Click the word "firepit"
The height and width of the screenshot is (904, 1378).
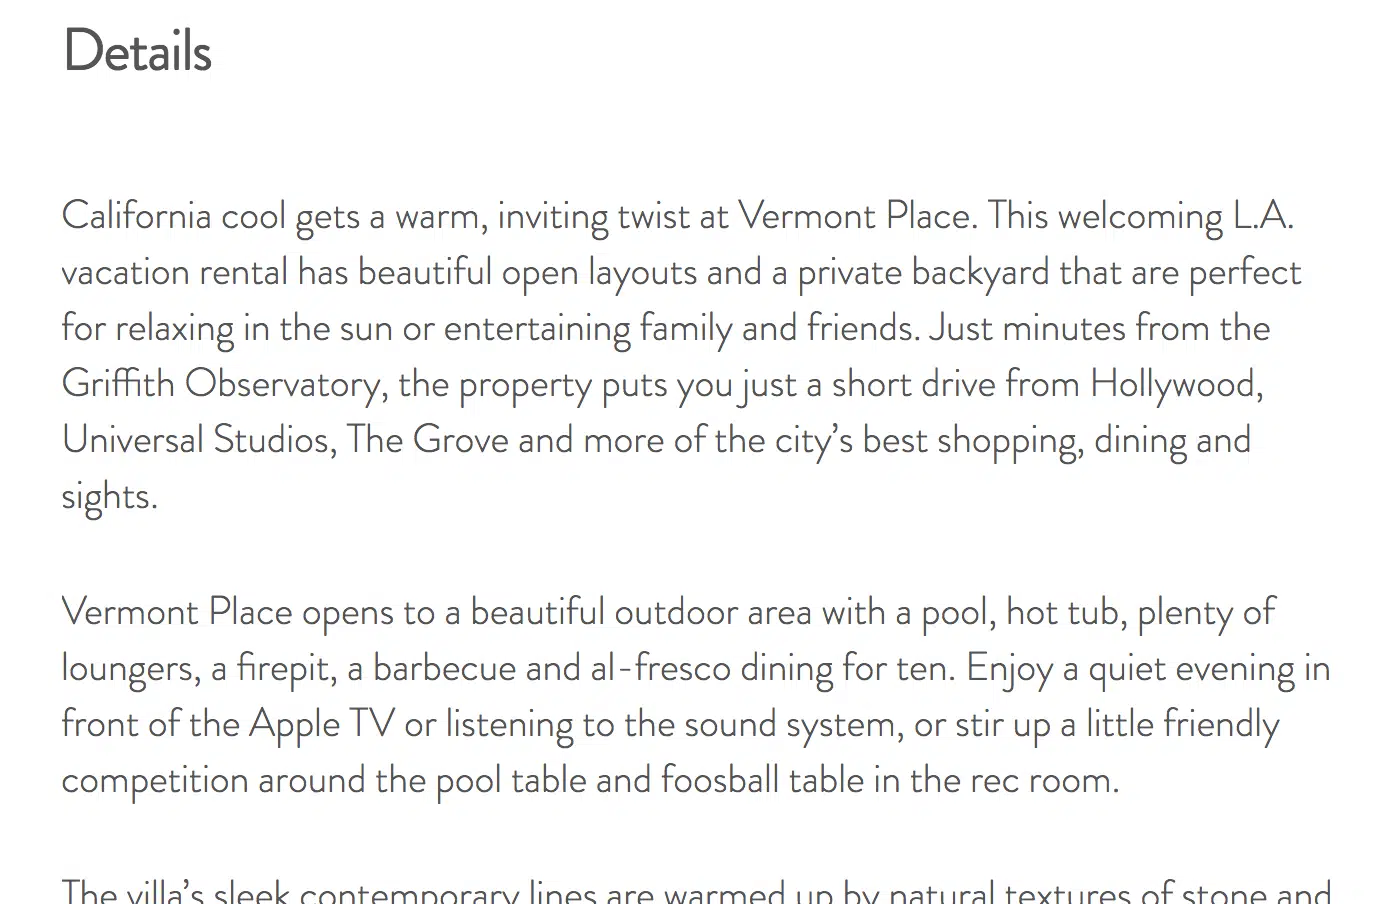tap(284, 668)
